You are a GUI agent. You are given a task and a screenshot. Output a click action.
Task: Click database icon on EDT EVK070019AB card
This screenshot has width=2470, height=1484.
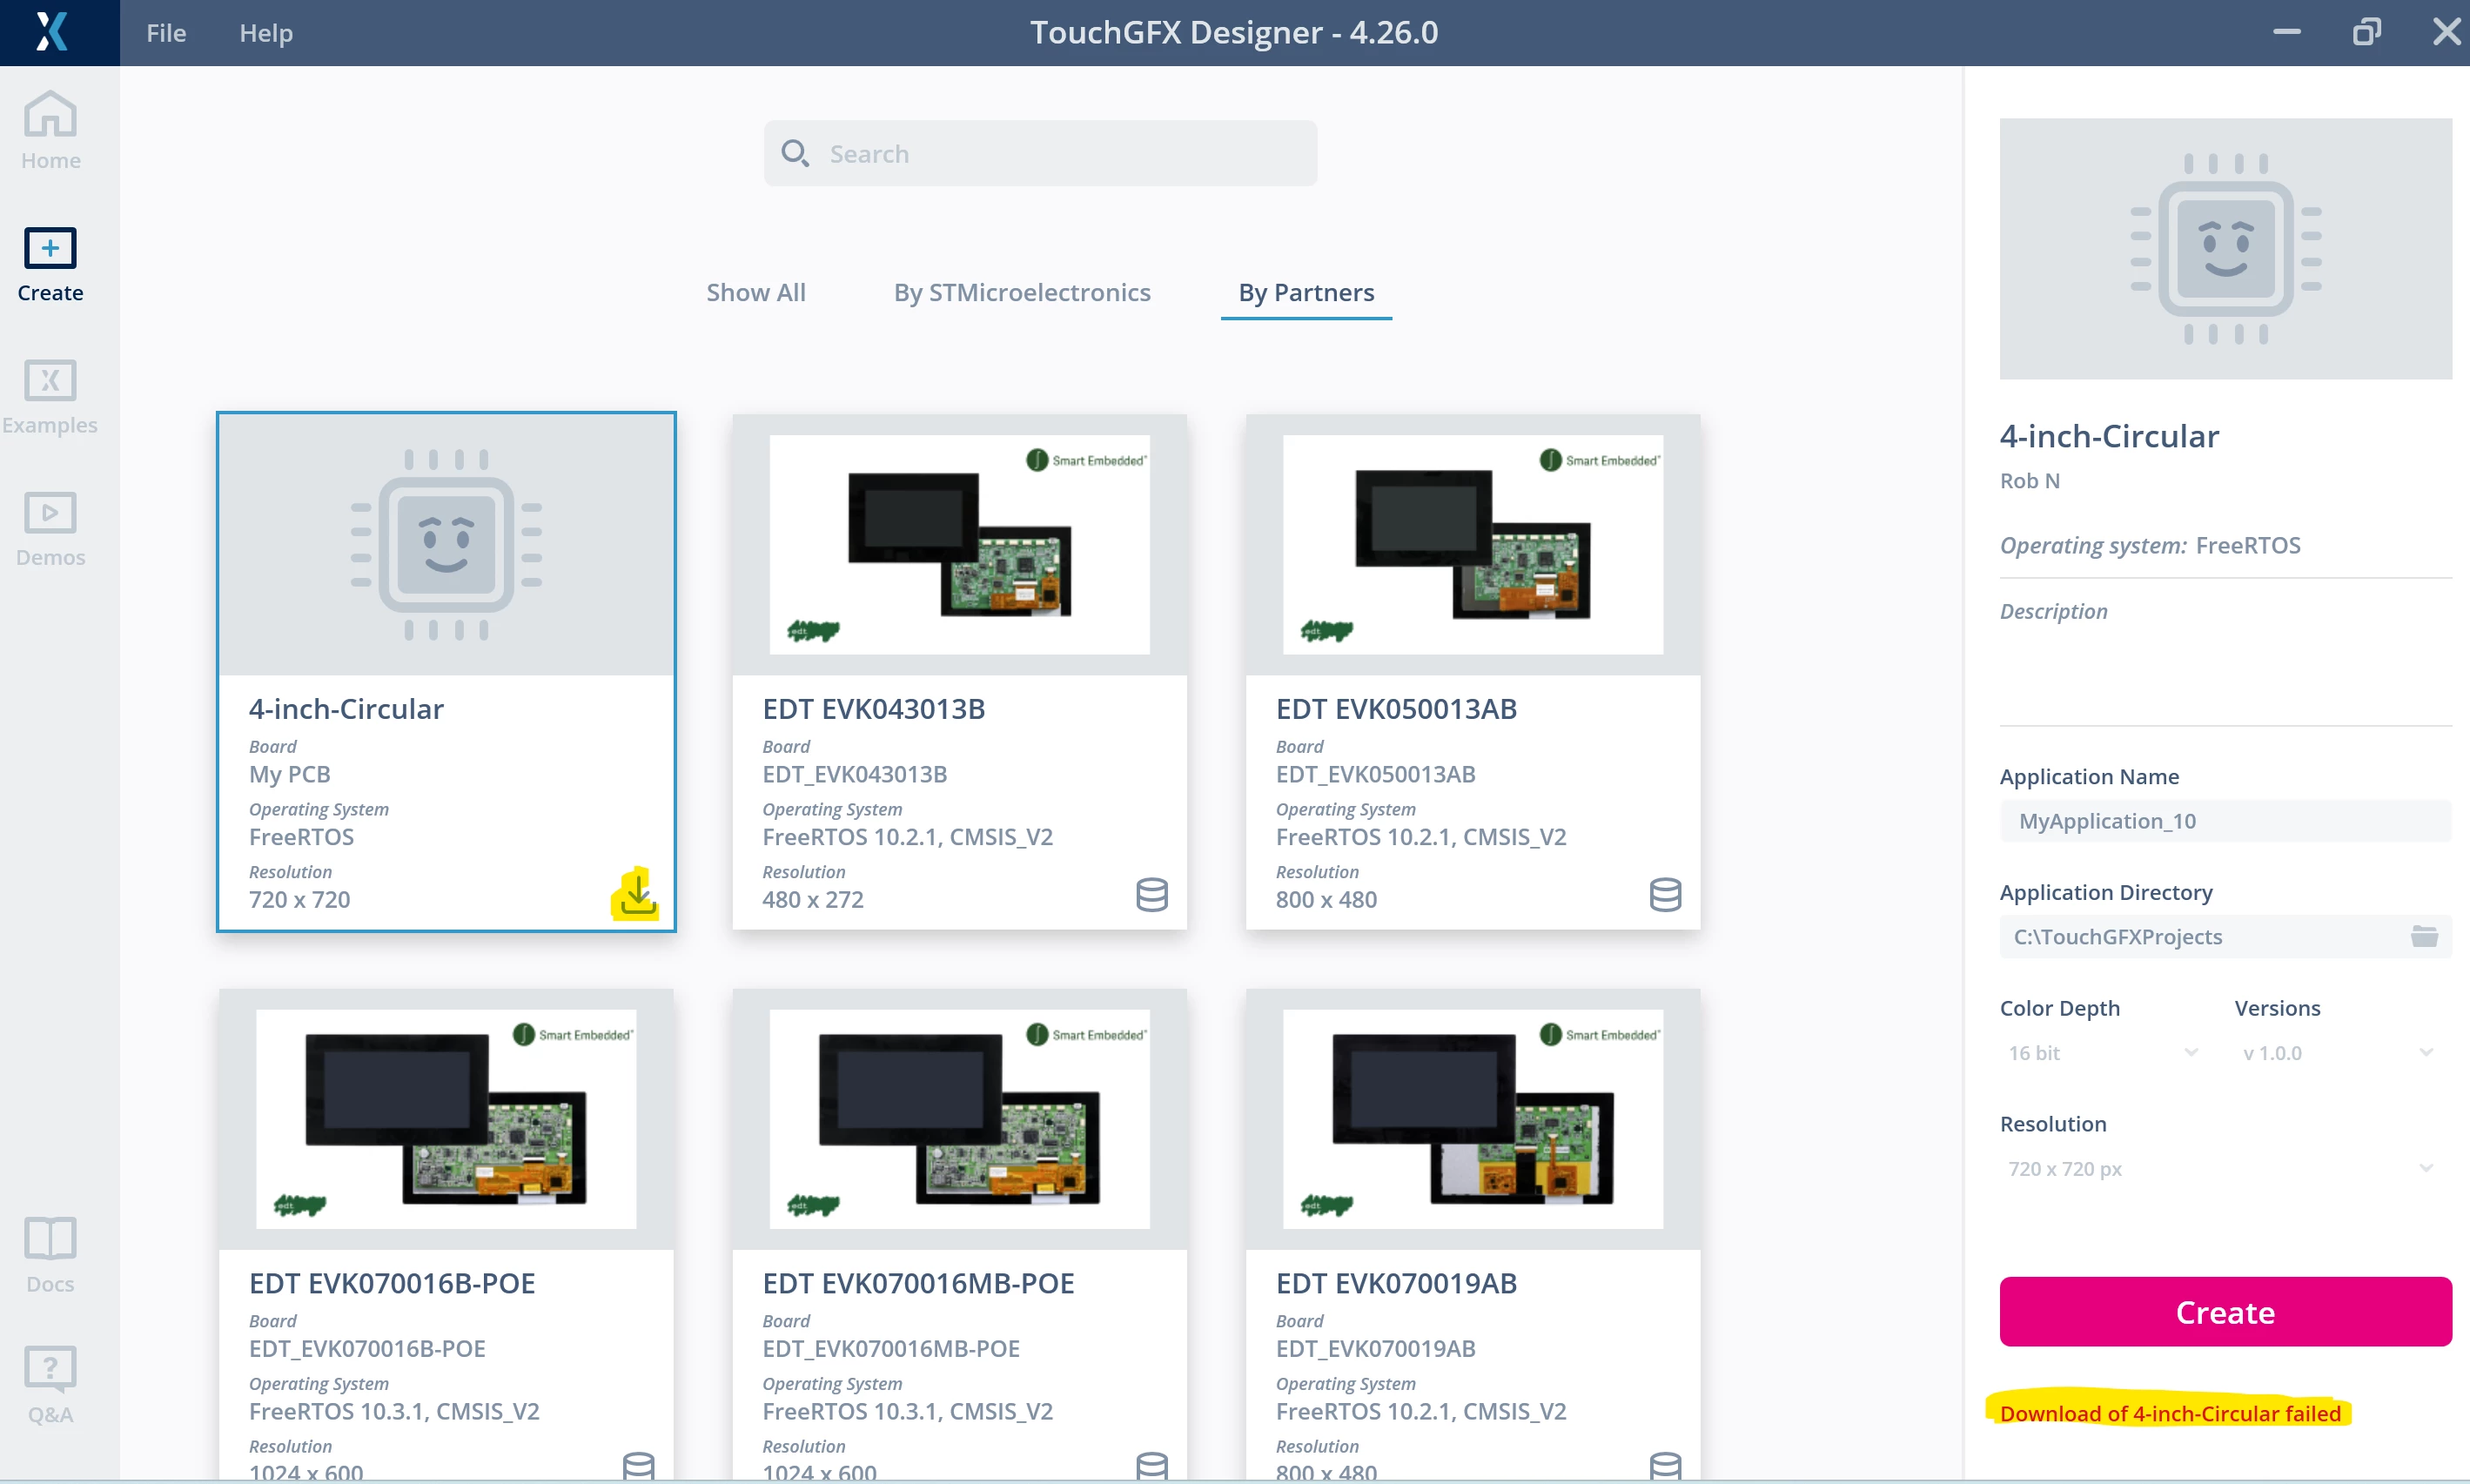pos(1665,1466)
